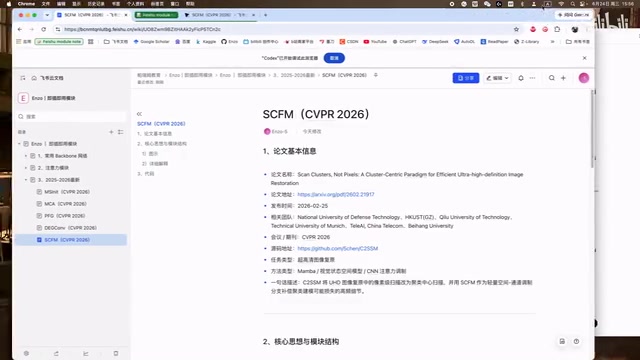The width and height of the screenshot is (640, 360).
Task: Bookmark this page with the star icon
Action: 516,29
